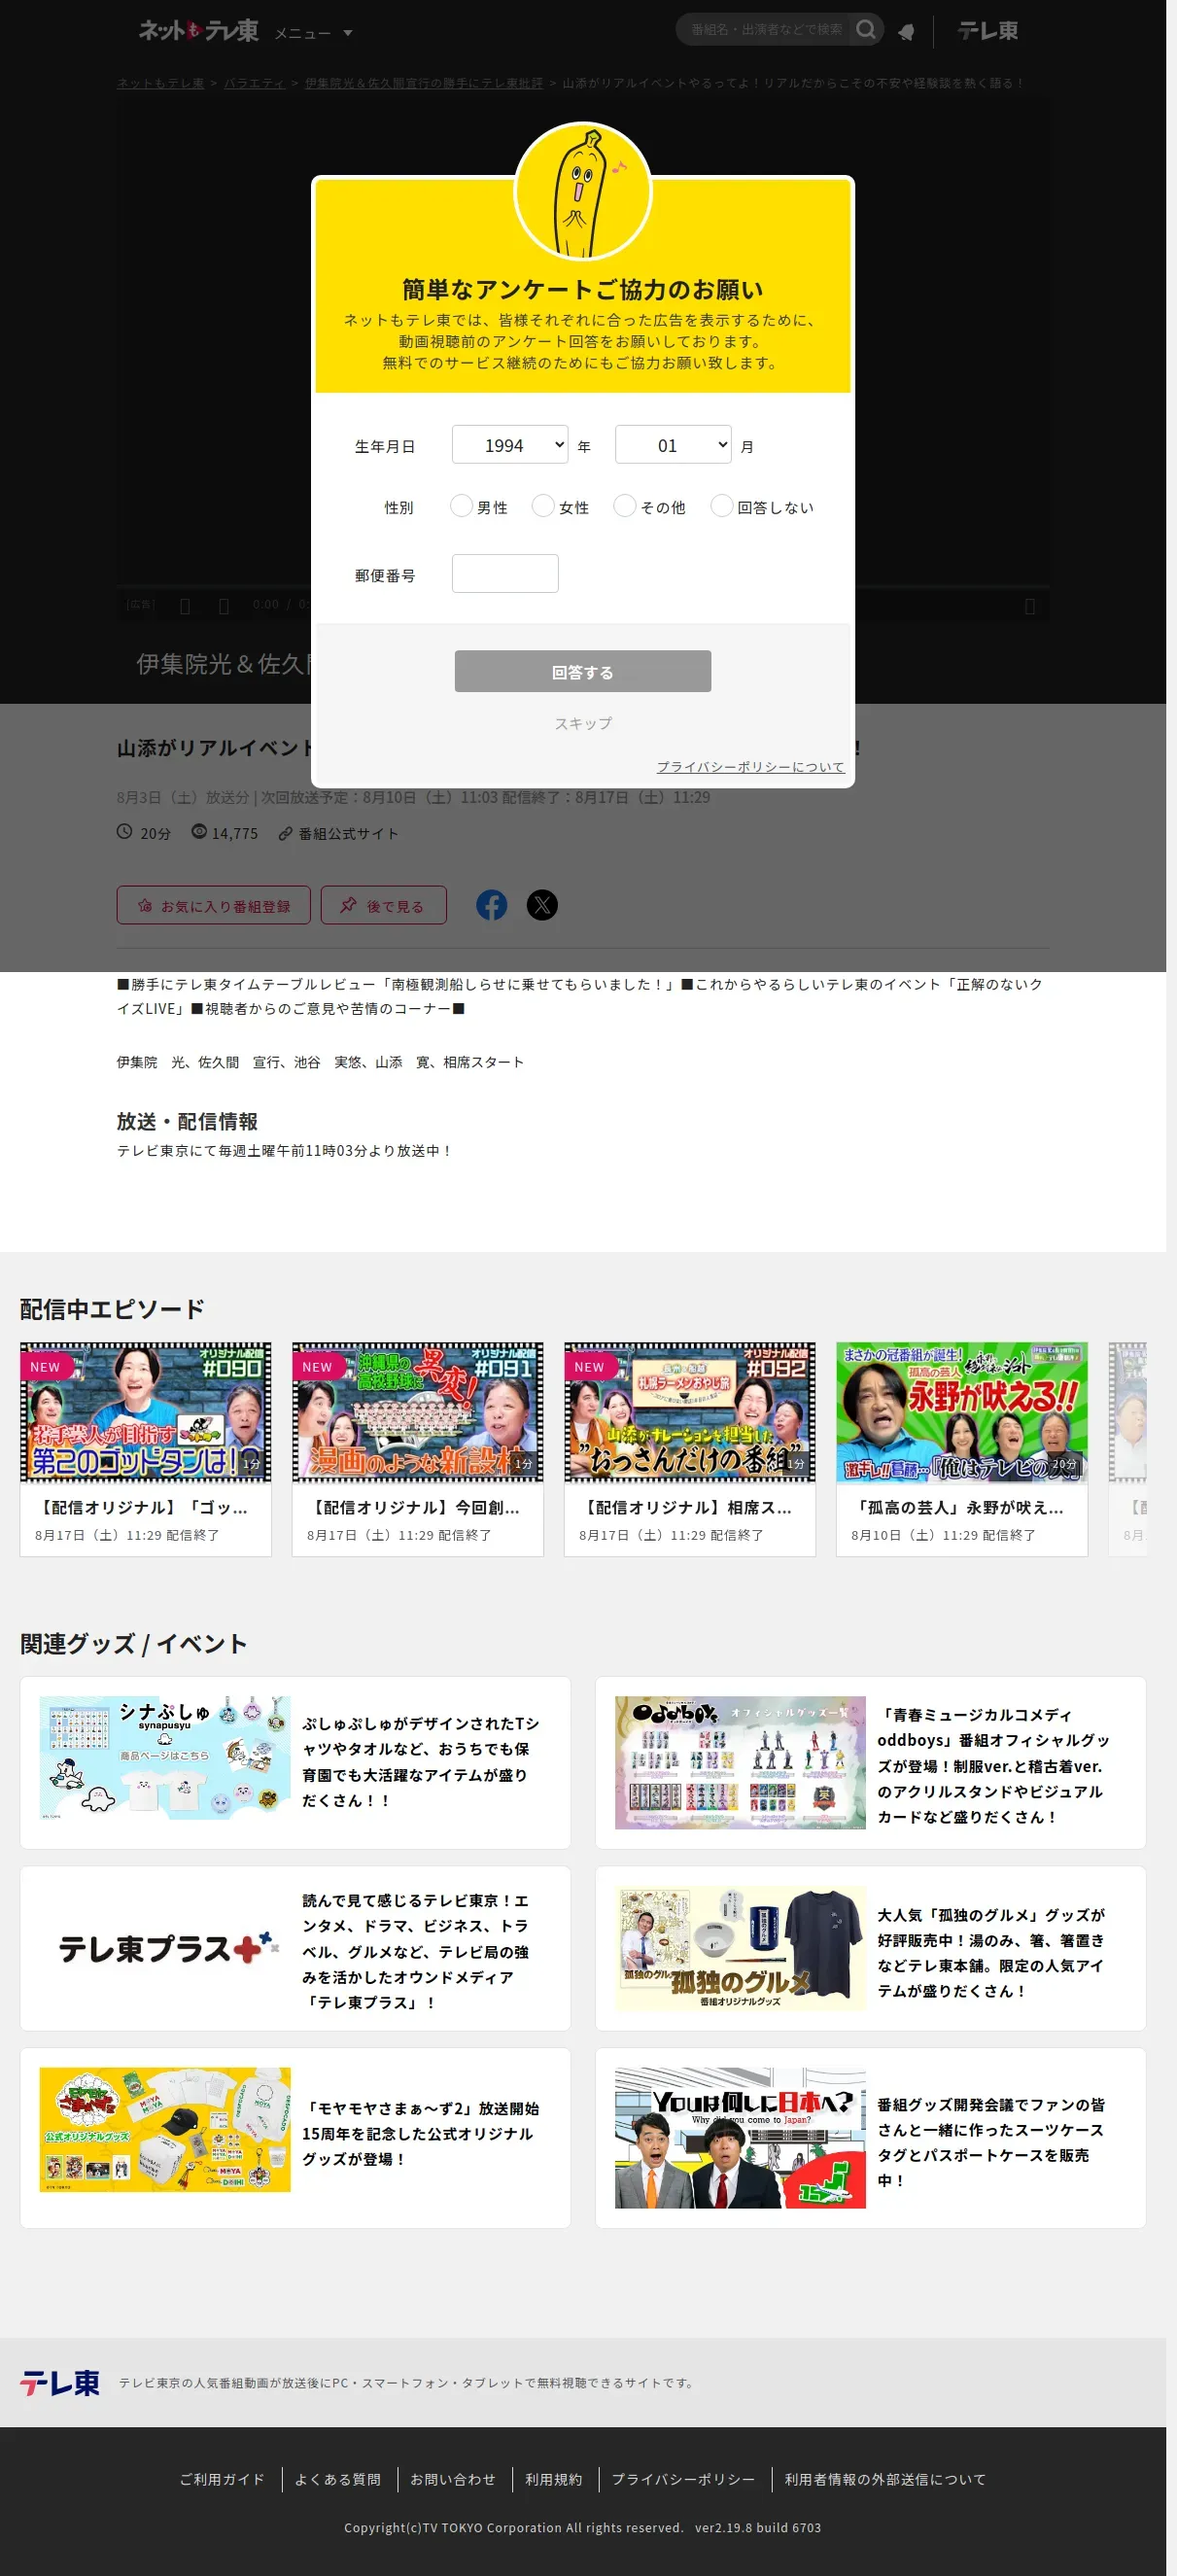Click 「孤高の芸人」永野が吠え… episode title

click(957, 1507)
